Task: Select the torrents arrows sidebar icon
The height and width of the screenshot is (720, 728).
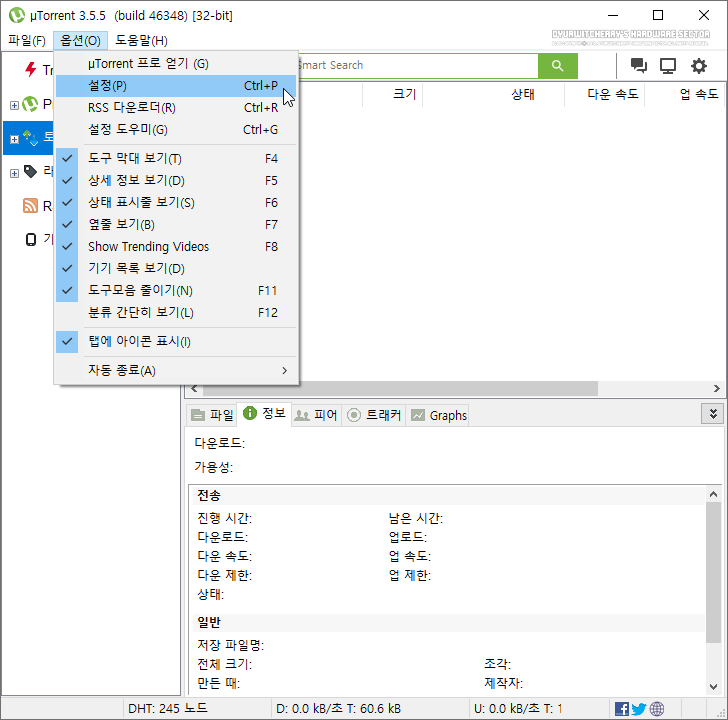Action: (31, 138)
